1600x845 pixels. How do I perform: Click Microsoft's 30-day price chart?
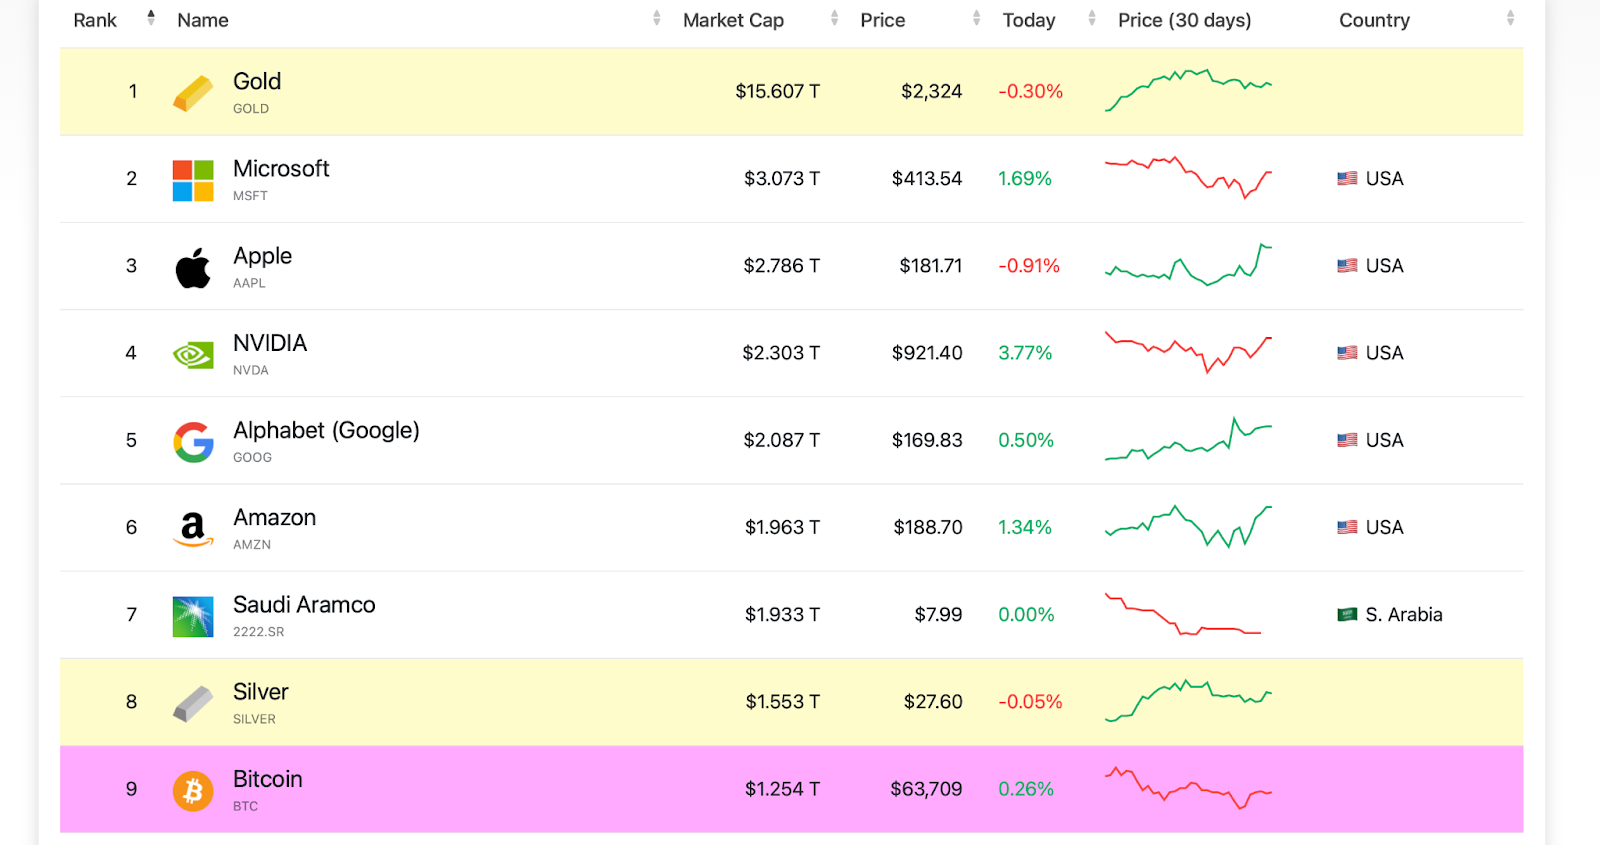click(x=1188, y=178)
